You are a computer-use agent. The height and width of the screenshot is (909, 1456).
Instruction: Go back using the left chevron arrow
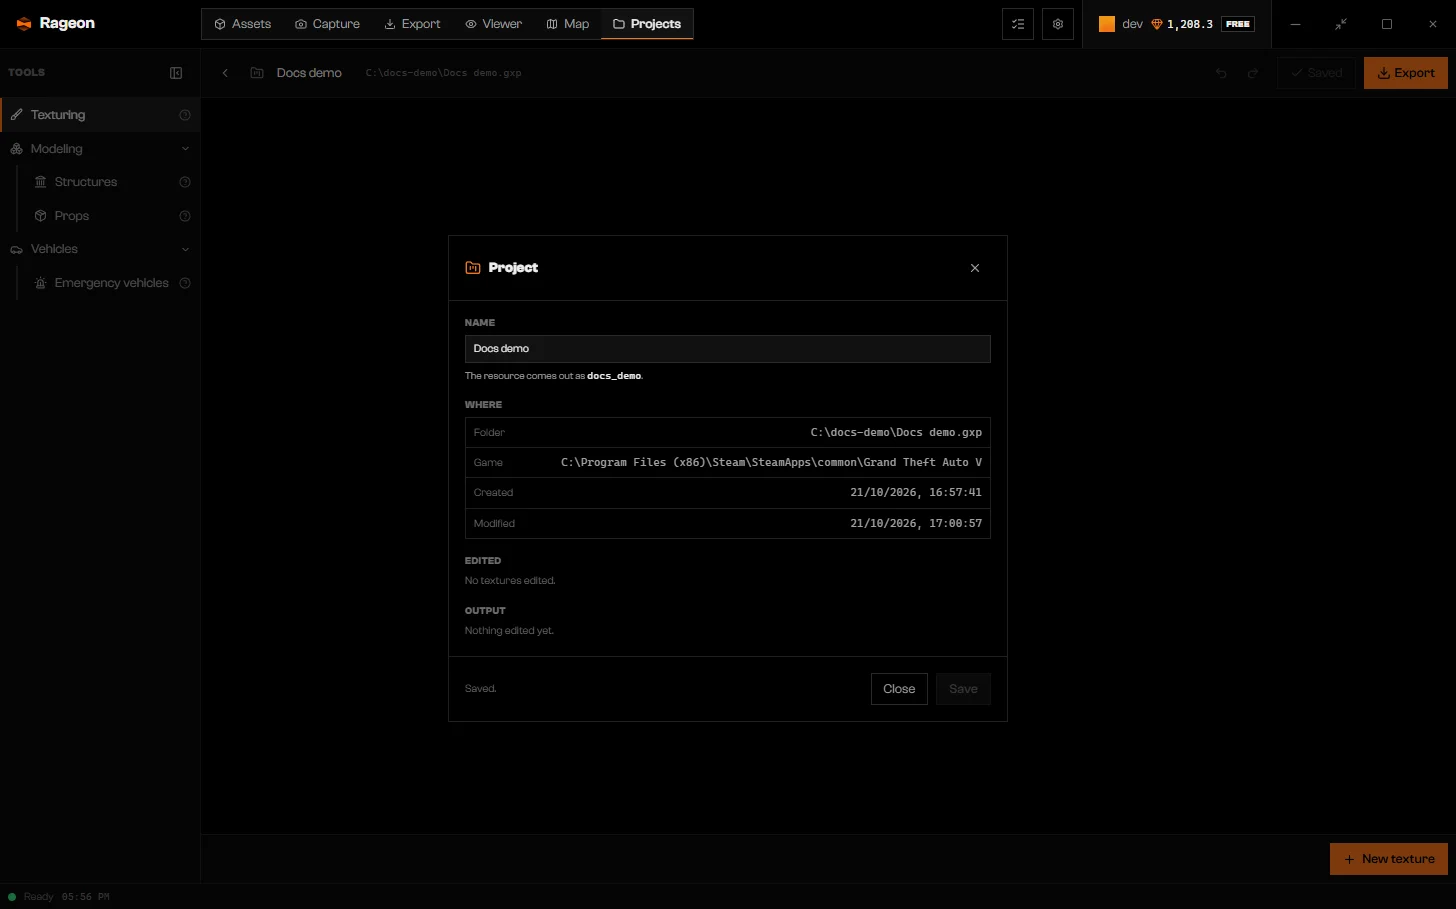click(225, 73)
